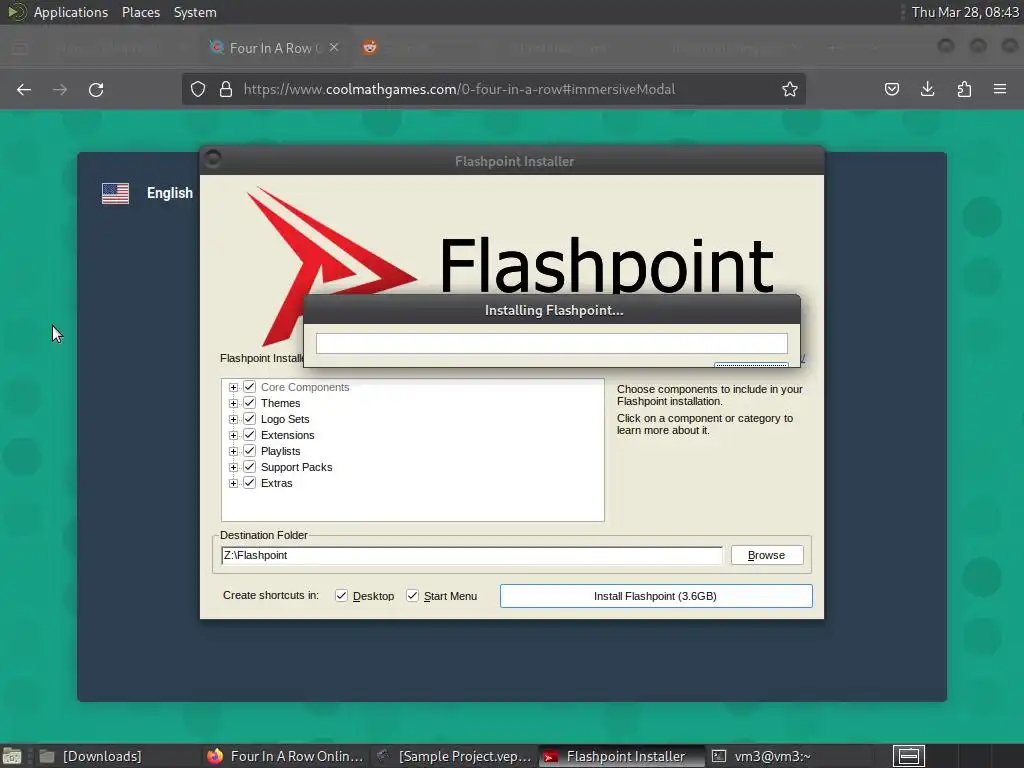Image resolution: width=1024 pixels, height=768 pixels.
Task: Expand the Extensions tree node
Action: (233, 435)
